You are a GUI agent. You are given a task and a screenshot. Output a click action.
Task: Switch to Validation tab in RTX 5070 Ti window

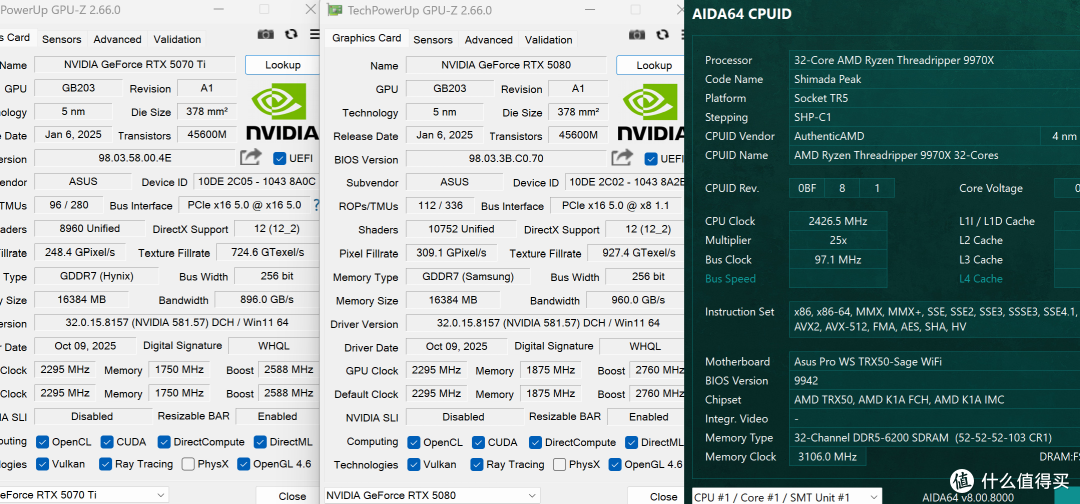point(177,39)
